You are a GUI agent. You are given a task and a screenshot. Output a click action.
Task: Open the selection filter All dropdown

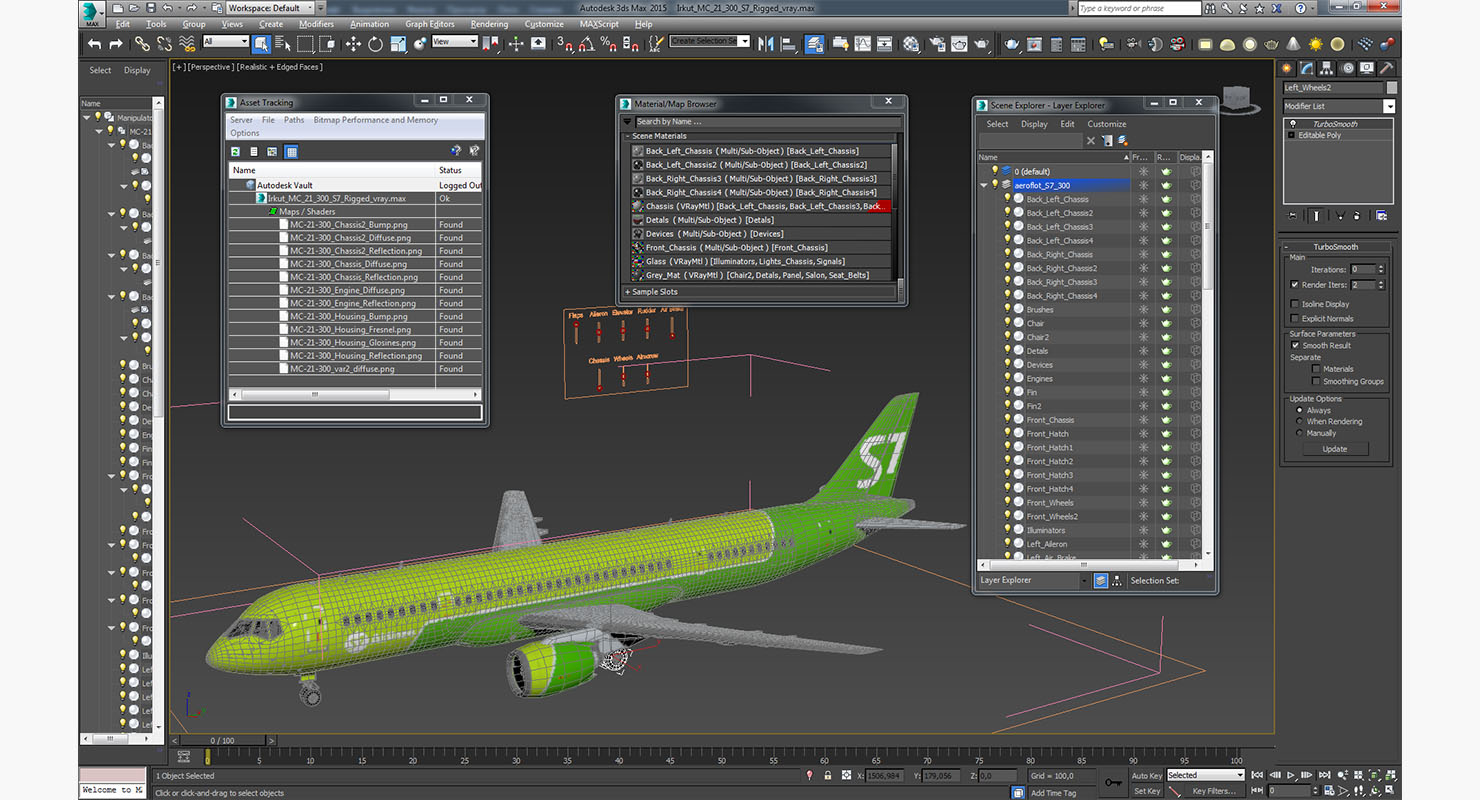pos(225,42)
